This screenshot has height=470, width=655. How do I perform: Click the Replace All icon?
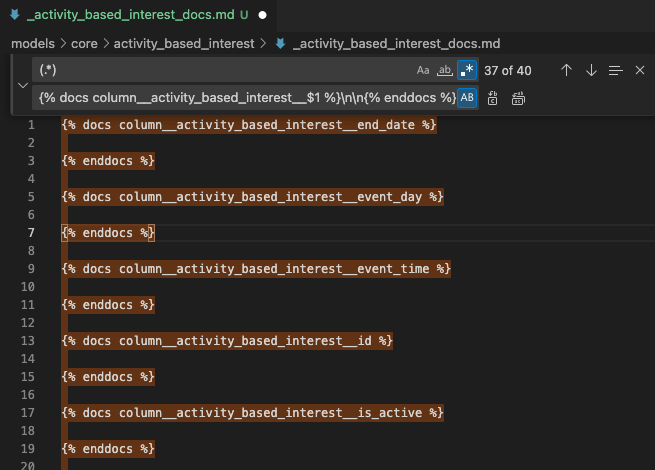click(x=518, y=98)
